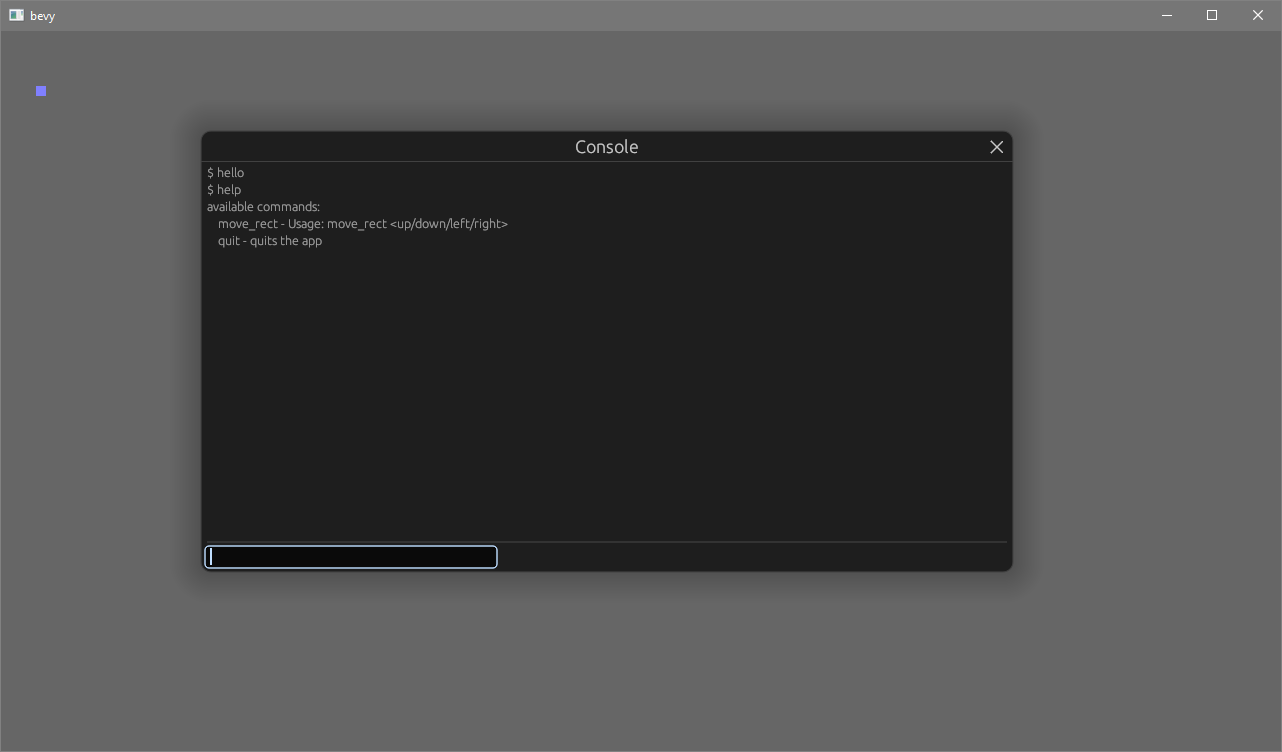This screenshot has height=752, width=1282.
Task: Minimize the bevy window
Action: (1166, 15)
